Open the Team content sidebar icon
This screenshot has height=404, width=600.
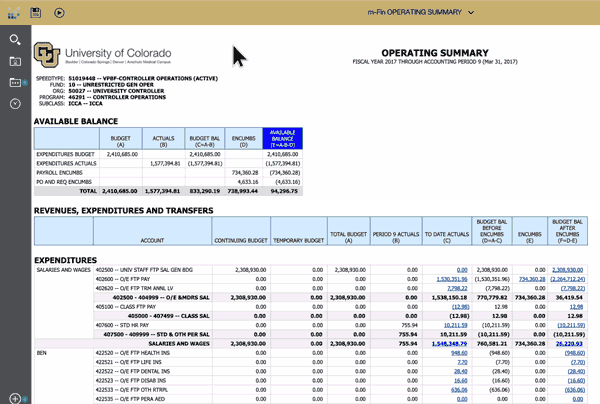(15, 82)
